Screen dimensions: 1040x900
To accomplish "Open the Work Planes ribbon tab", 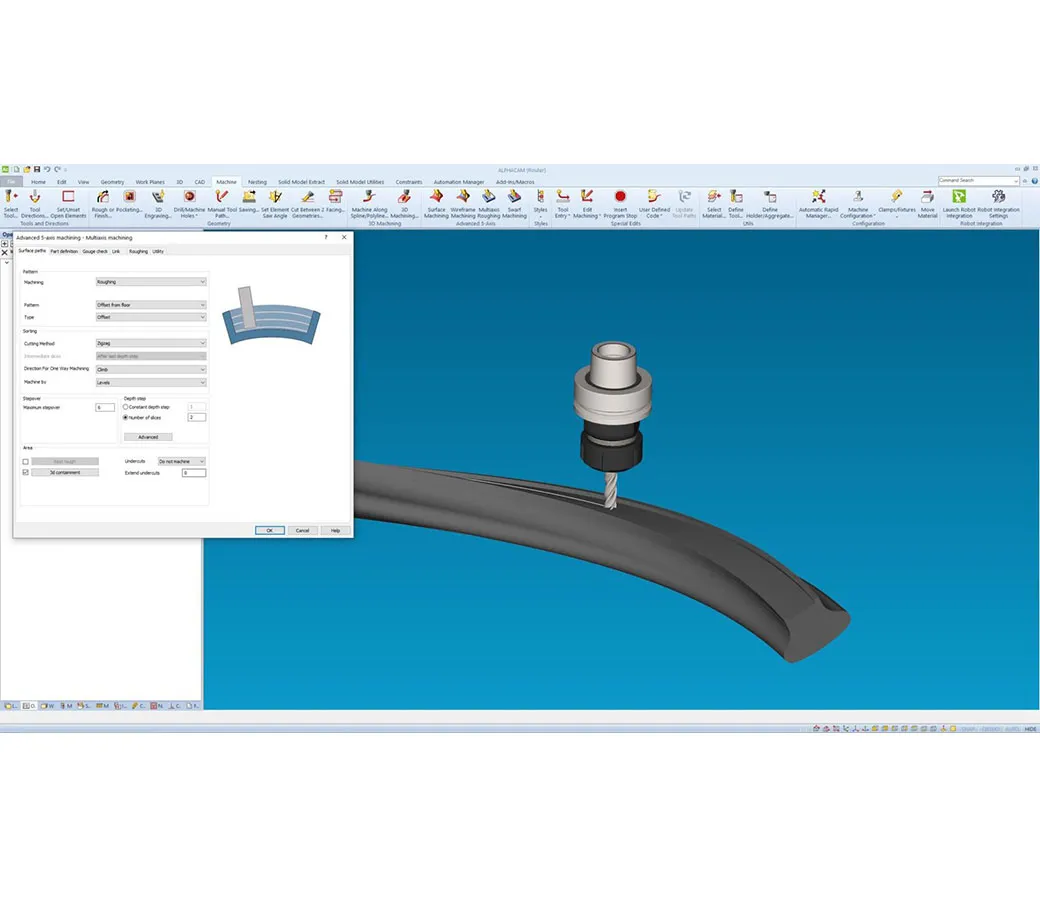I will [150, 182].
